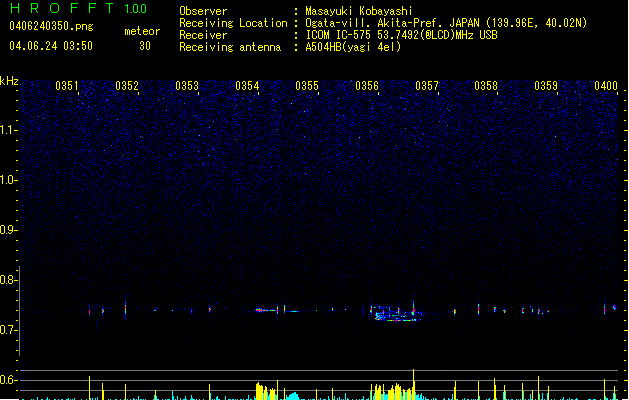Image resolution: width=629 pixels, height=400 pixels.
Task: Click the date stamp 04.06.24 03:50
Action: click(x=51, y=46)
